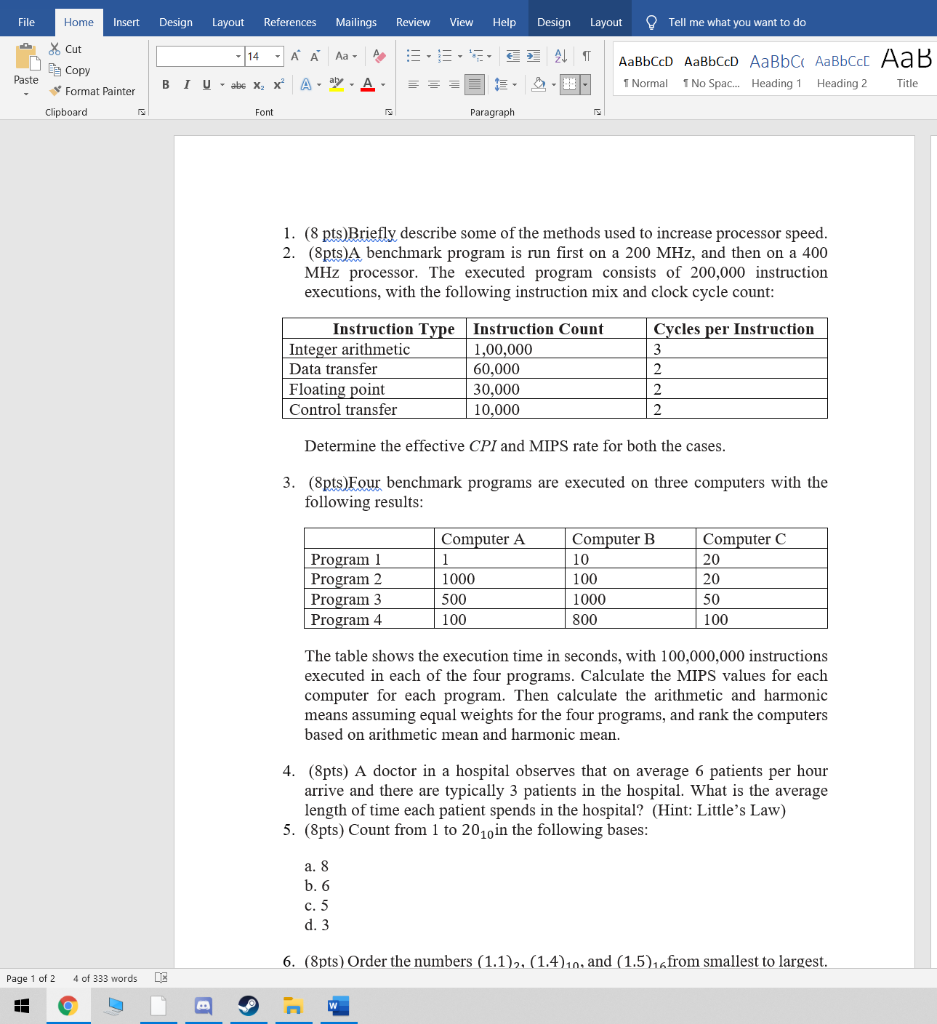Viewport: 937px width, 1024px height.
Task: Switch to the Insert ribbon tab
Action: coord(126,21)
